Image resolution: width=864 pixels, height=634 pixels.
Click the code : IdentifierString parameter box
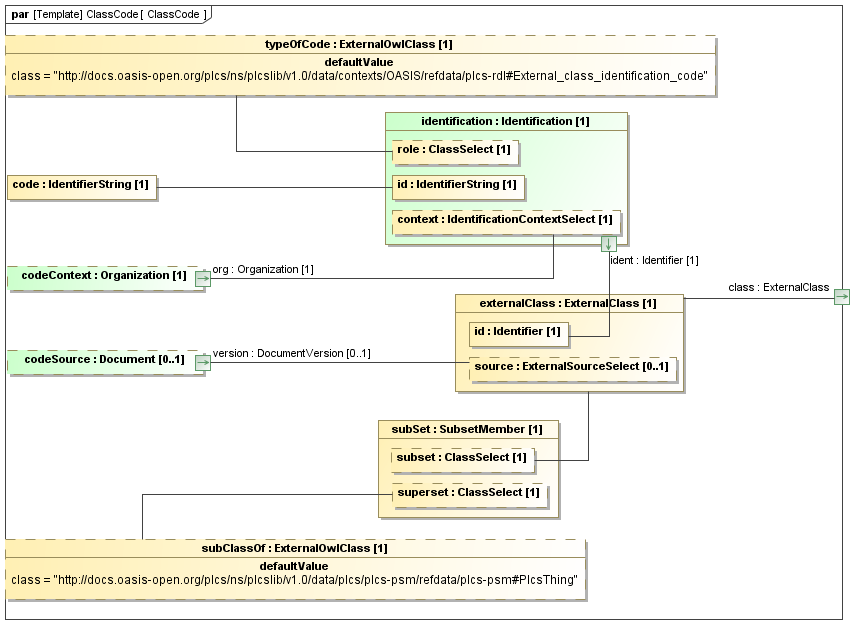coord(81,185)
